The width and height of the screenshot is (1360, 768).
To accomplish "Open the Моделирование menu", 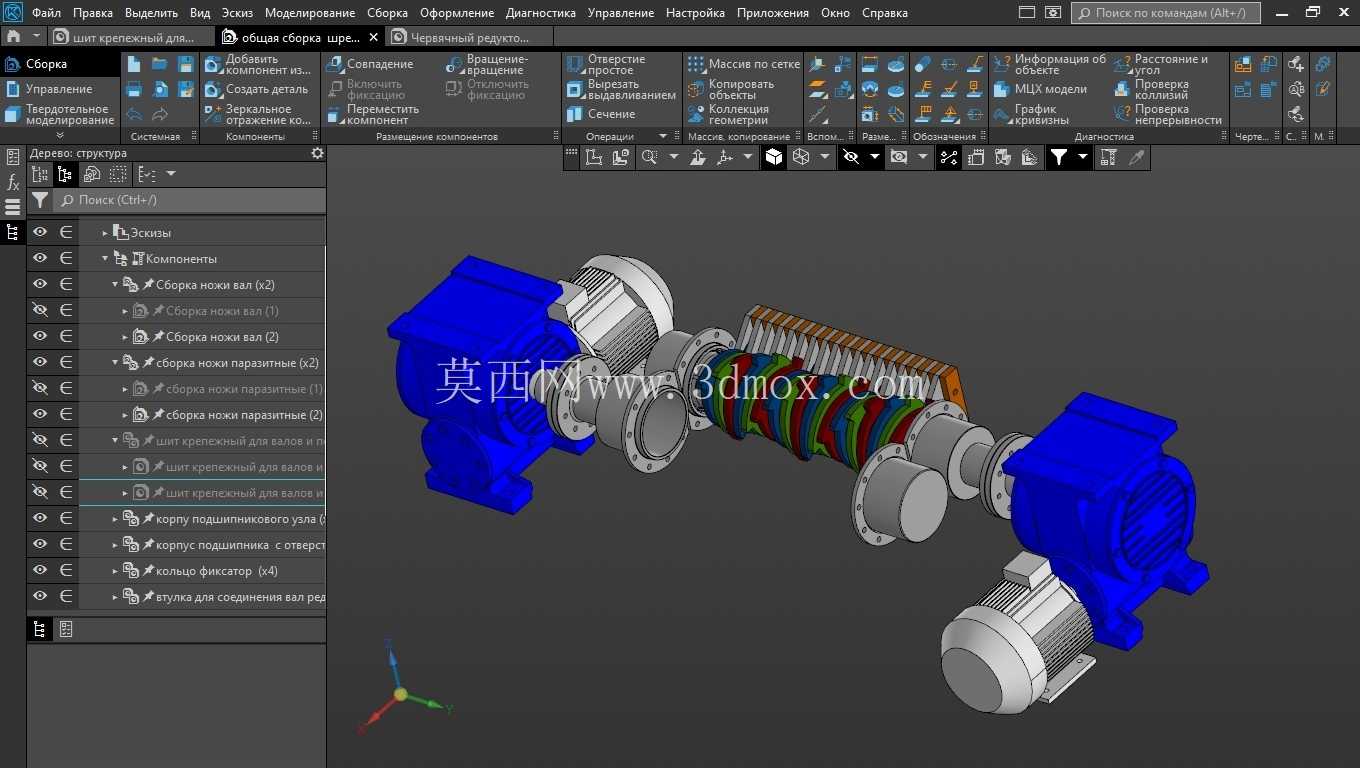I will [x=310, y=13].
